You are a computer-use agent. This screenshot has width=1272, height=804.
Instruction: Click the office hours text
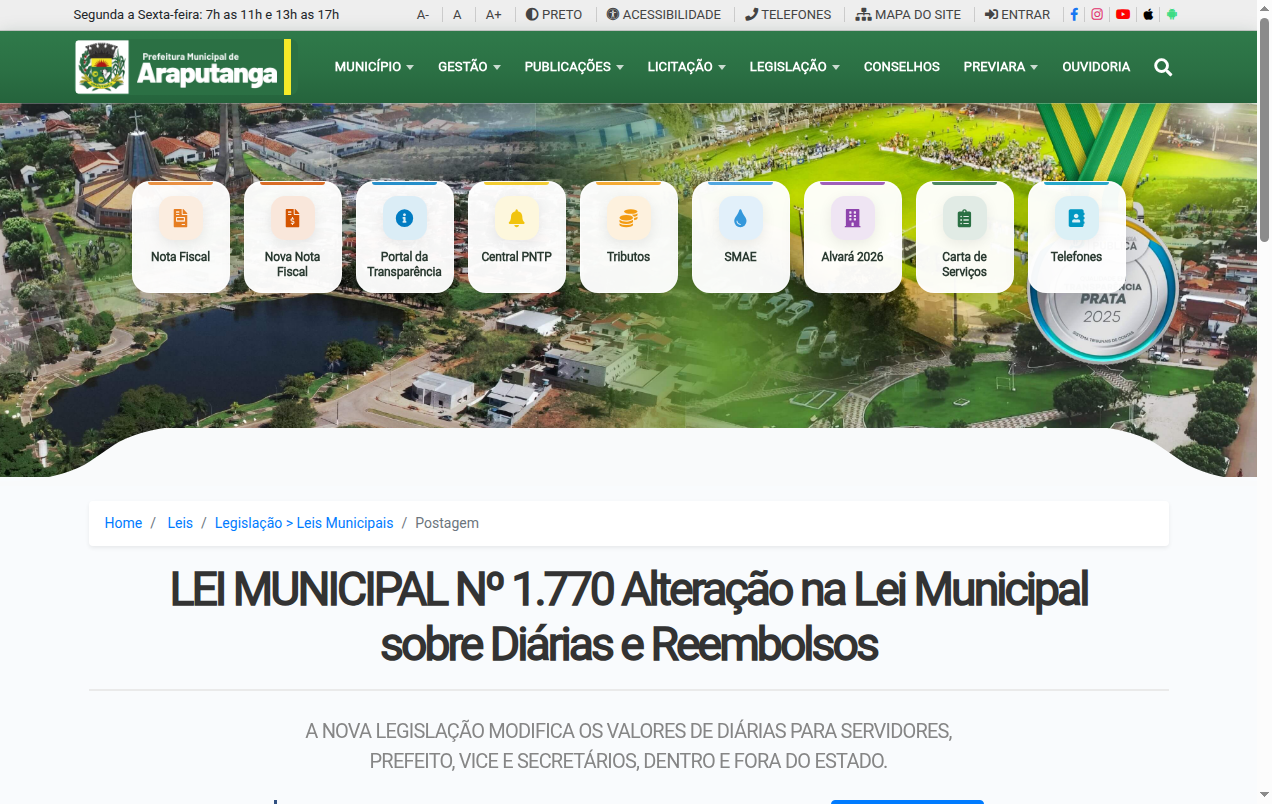click(x=206, y=15)
